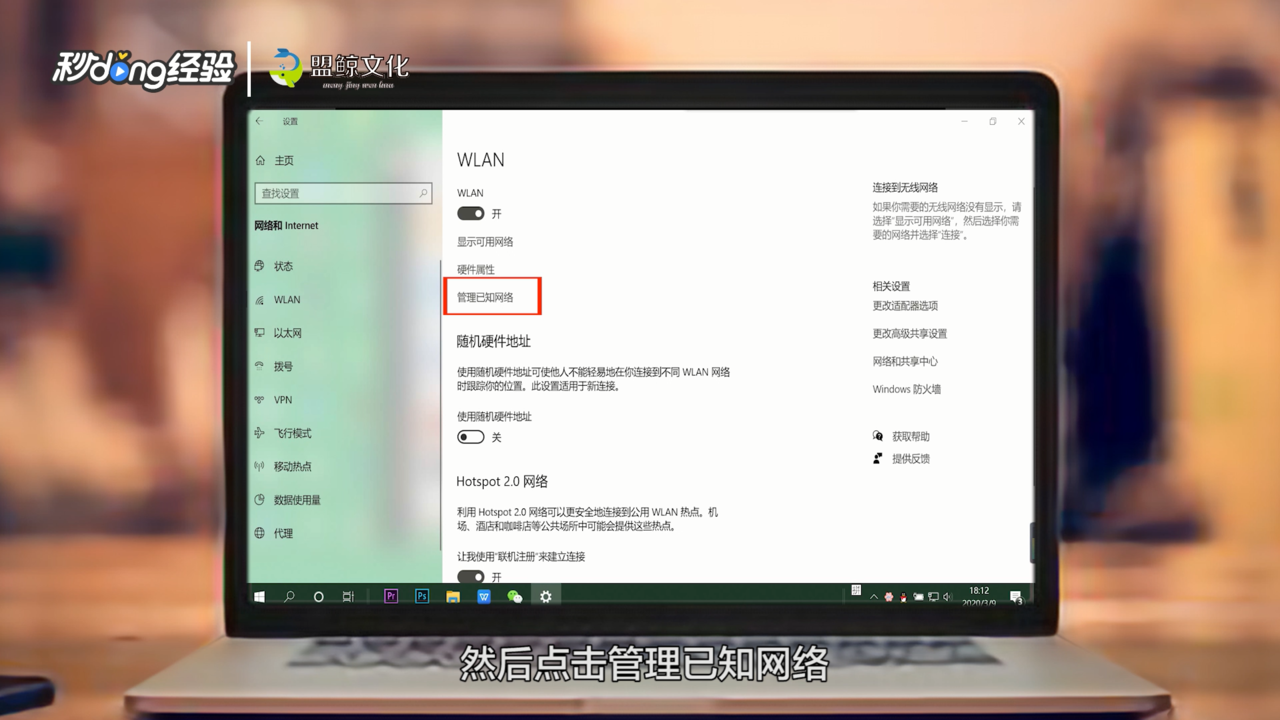Open the 以太网 Ethernet section
Viewport: 1280px width, 720px height.
[x=279, y=333]
